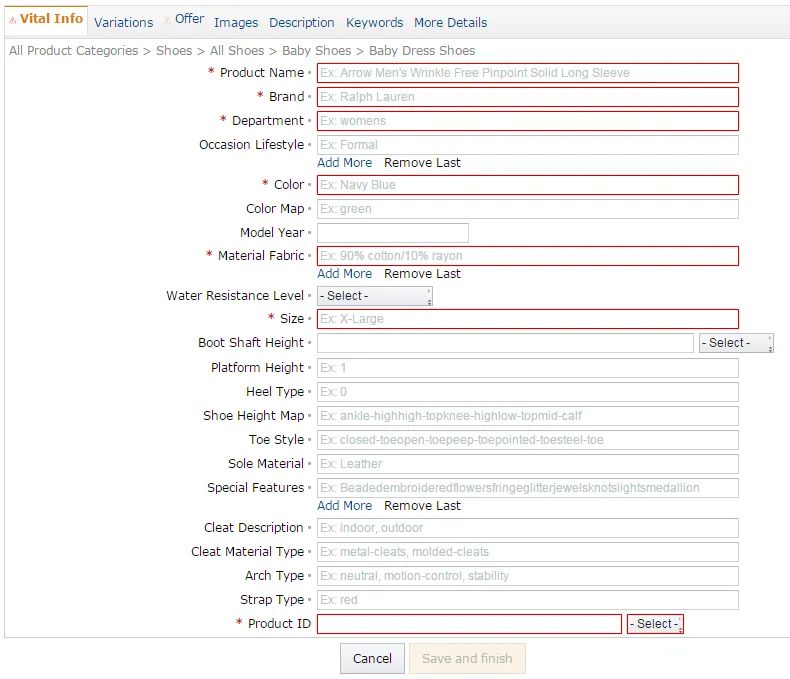This screenshot has width=790, height=679.
Task: Open the Images tab
Action: click(x=235, y=22)
